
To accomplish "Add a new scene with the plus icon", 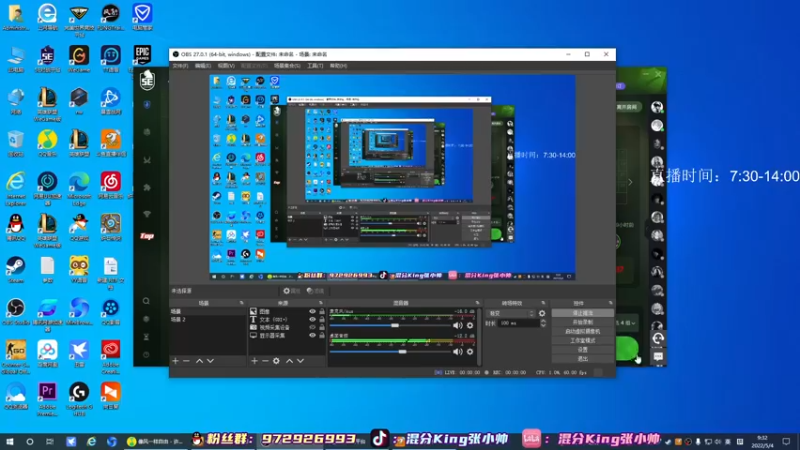I will point(176,361).
